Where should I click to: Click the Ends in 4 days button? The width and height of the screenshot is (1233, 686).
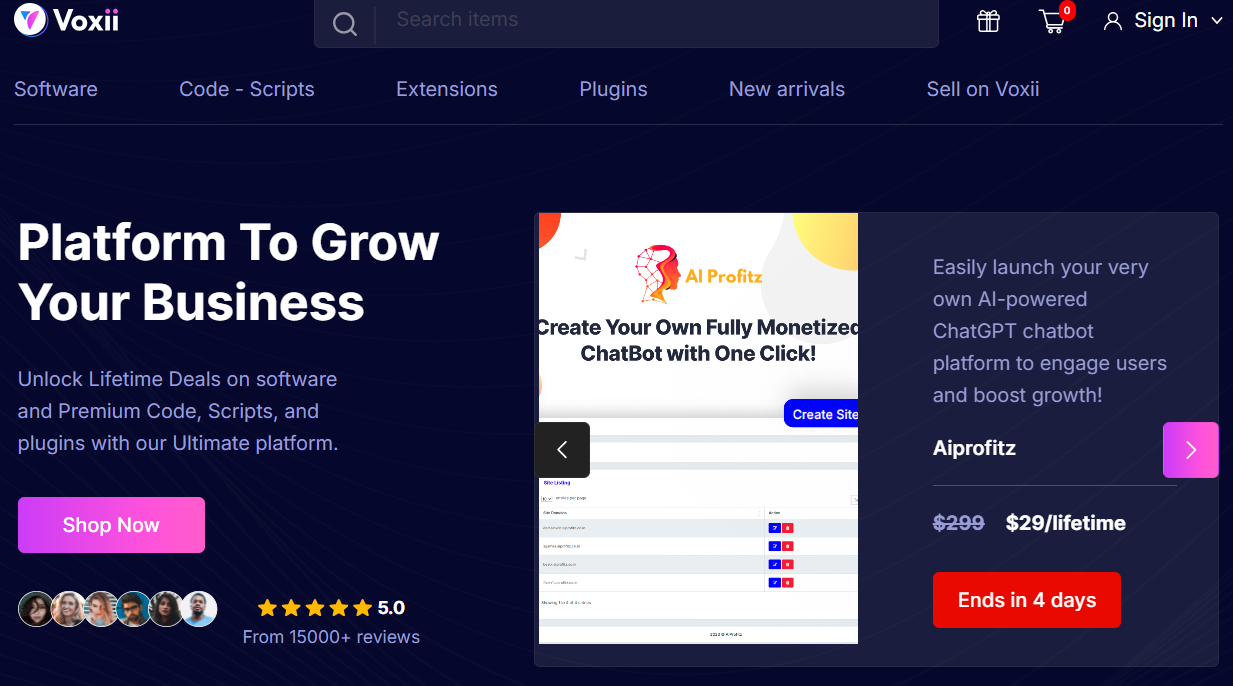pyautogui.click(x=1027, y=600)
